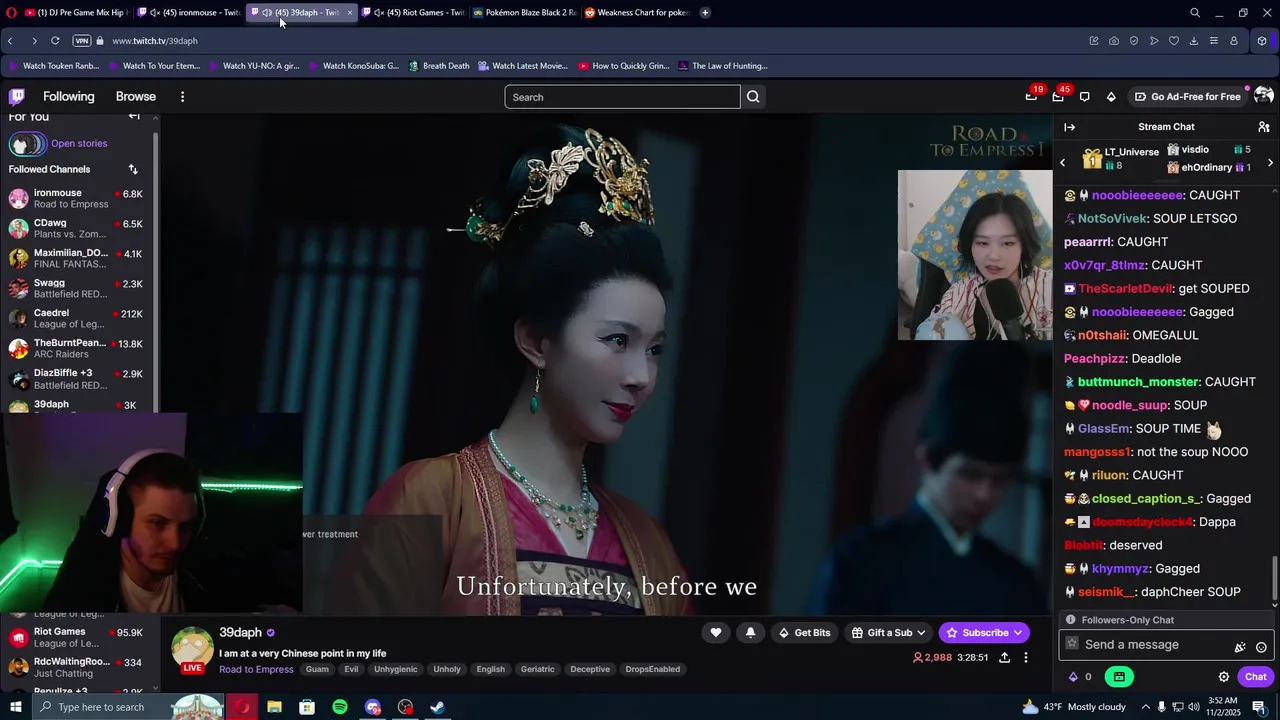The height and width of the screenshot is (720, 1280).
Task: Switch to Riot Games Twitch tab
Action: (x=412, y=13)
